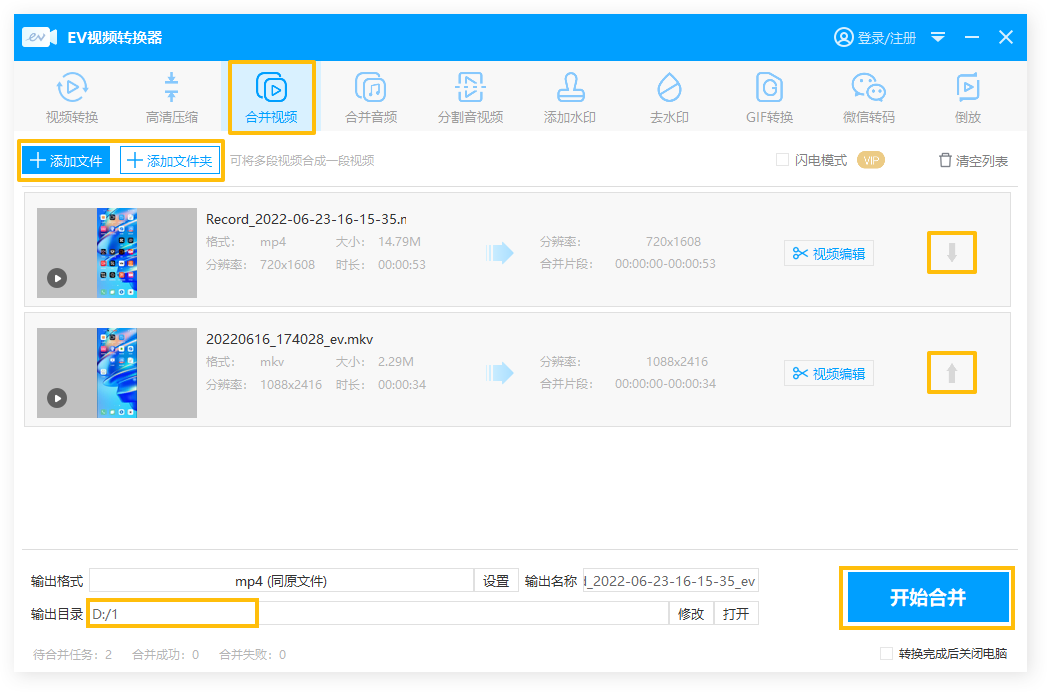Select the 20220616_174028_ev.mkv thumbnail

click(x=117, y=373)
